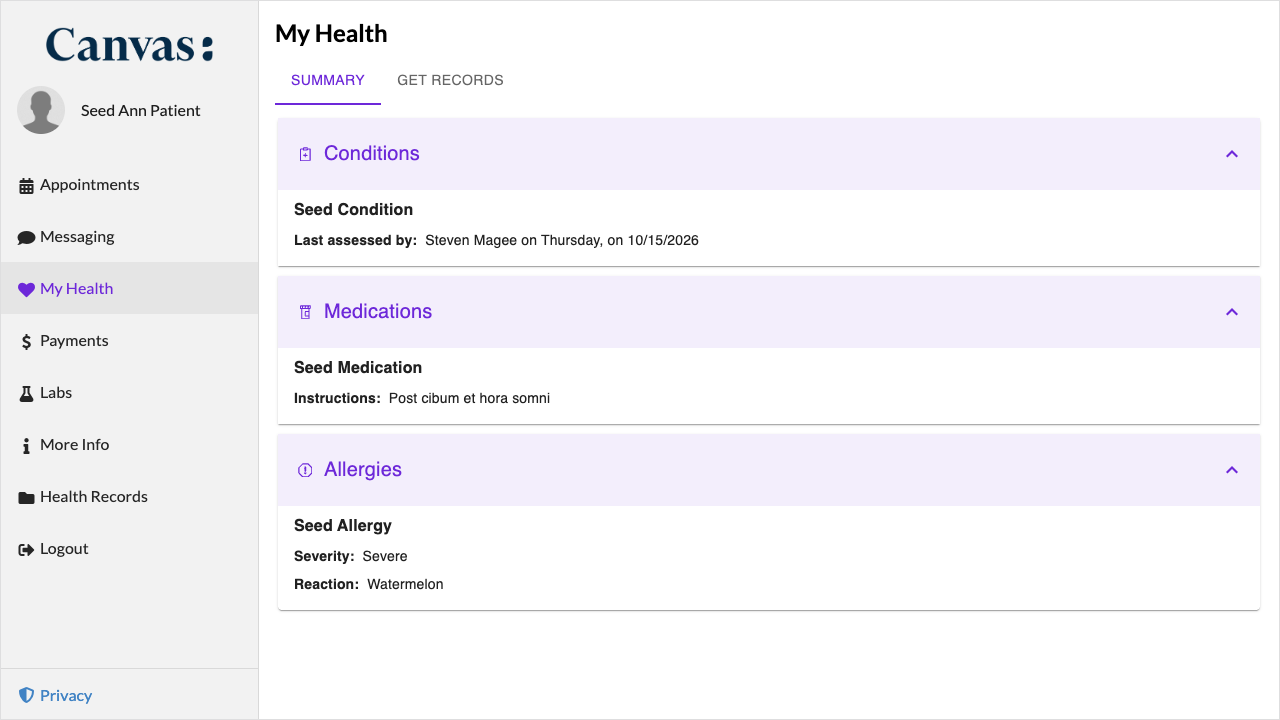This screenshot has height=720, width=1280.
Task: Click the Canvas logo
Action: pyautogui.click(x=130, y=46)
